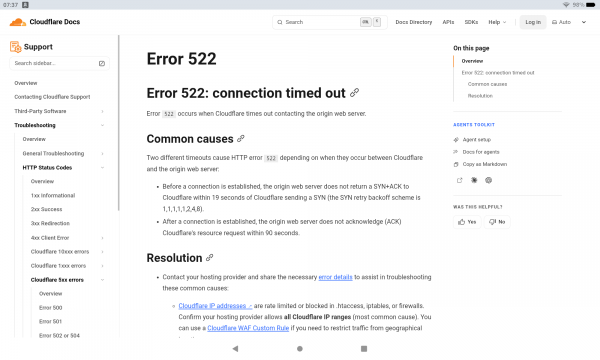Open 3xx Redirection in sidebar
Image resolution: width=600 pixels, height=360 pixels.
50,223
